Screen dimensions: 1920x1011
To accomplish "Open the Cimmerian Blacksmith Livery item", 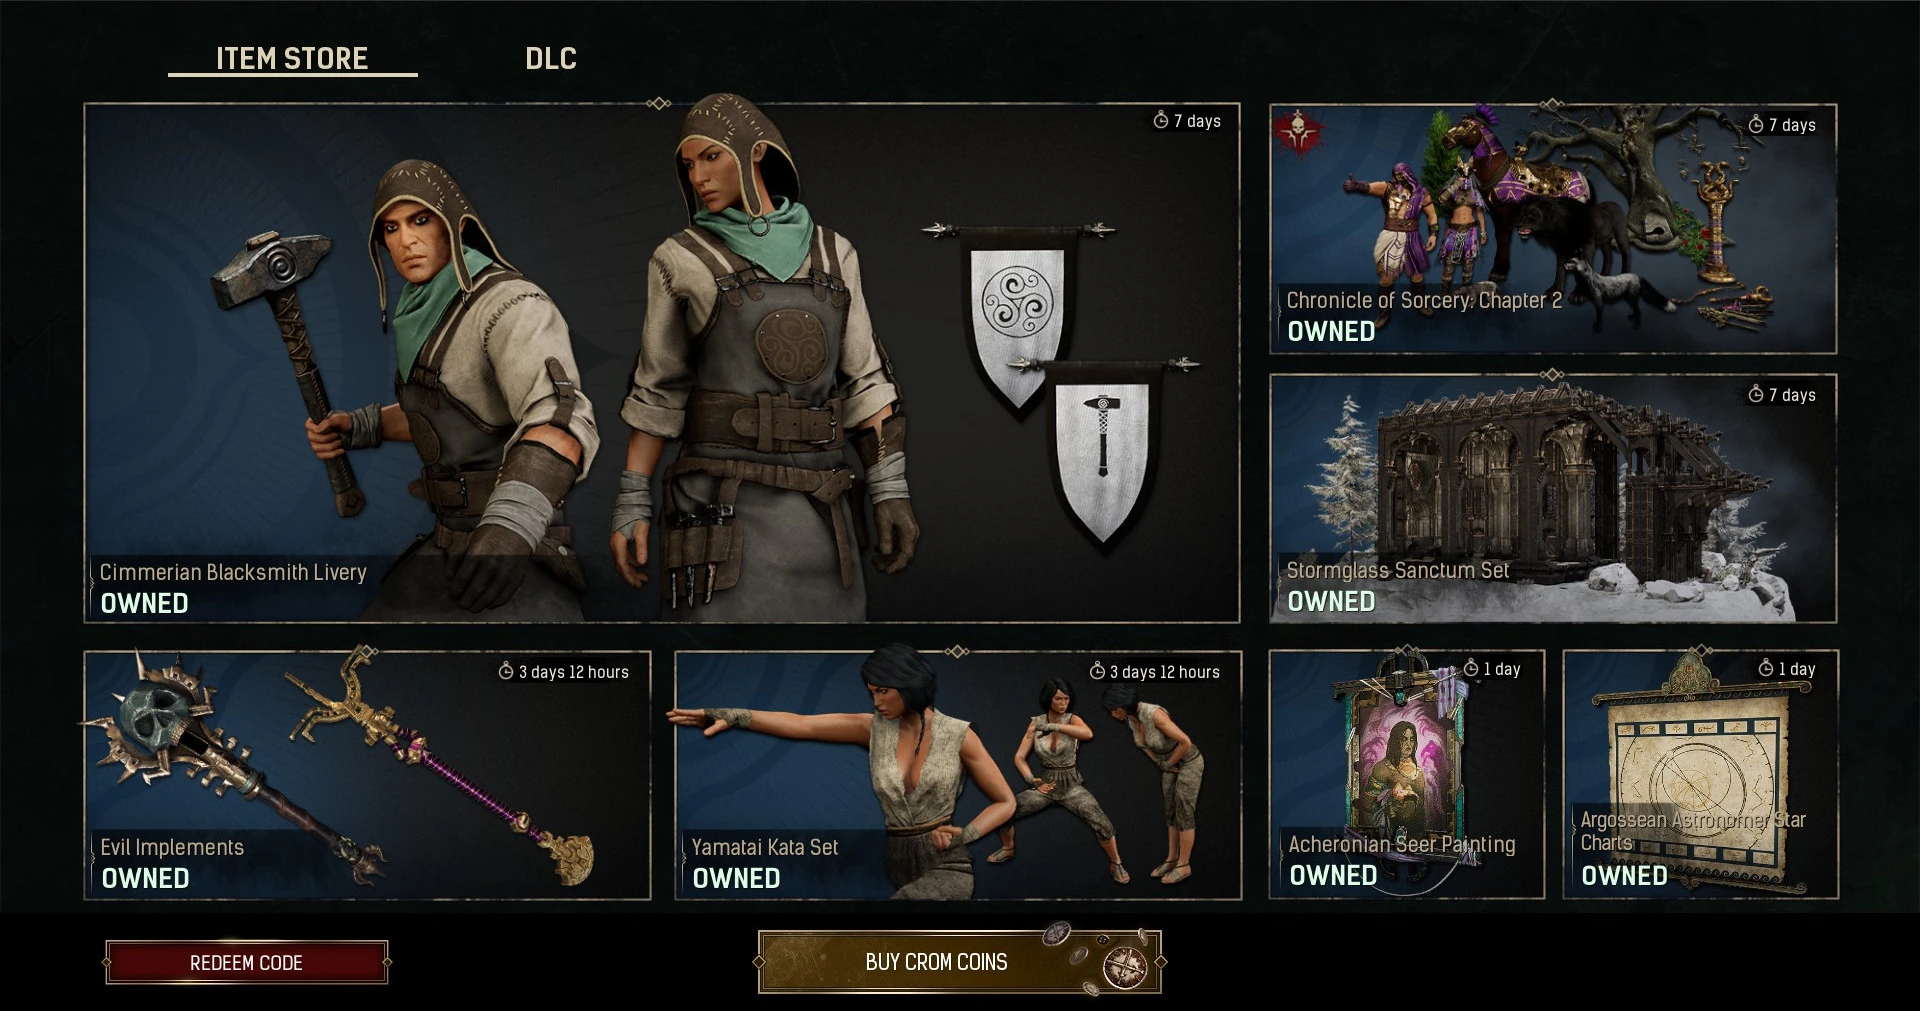I will coord(662,363).
